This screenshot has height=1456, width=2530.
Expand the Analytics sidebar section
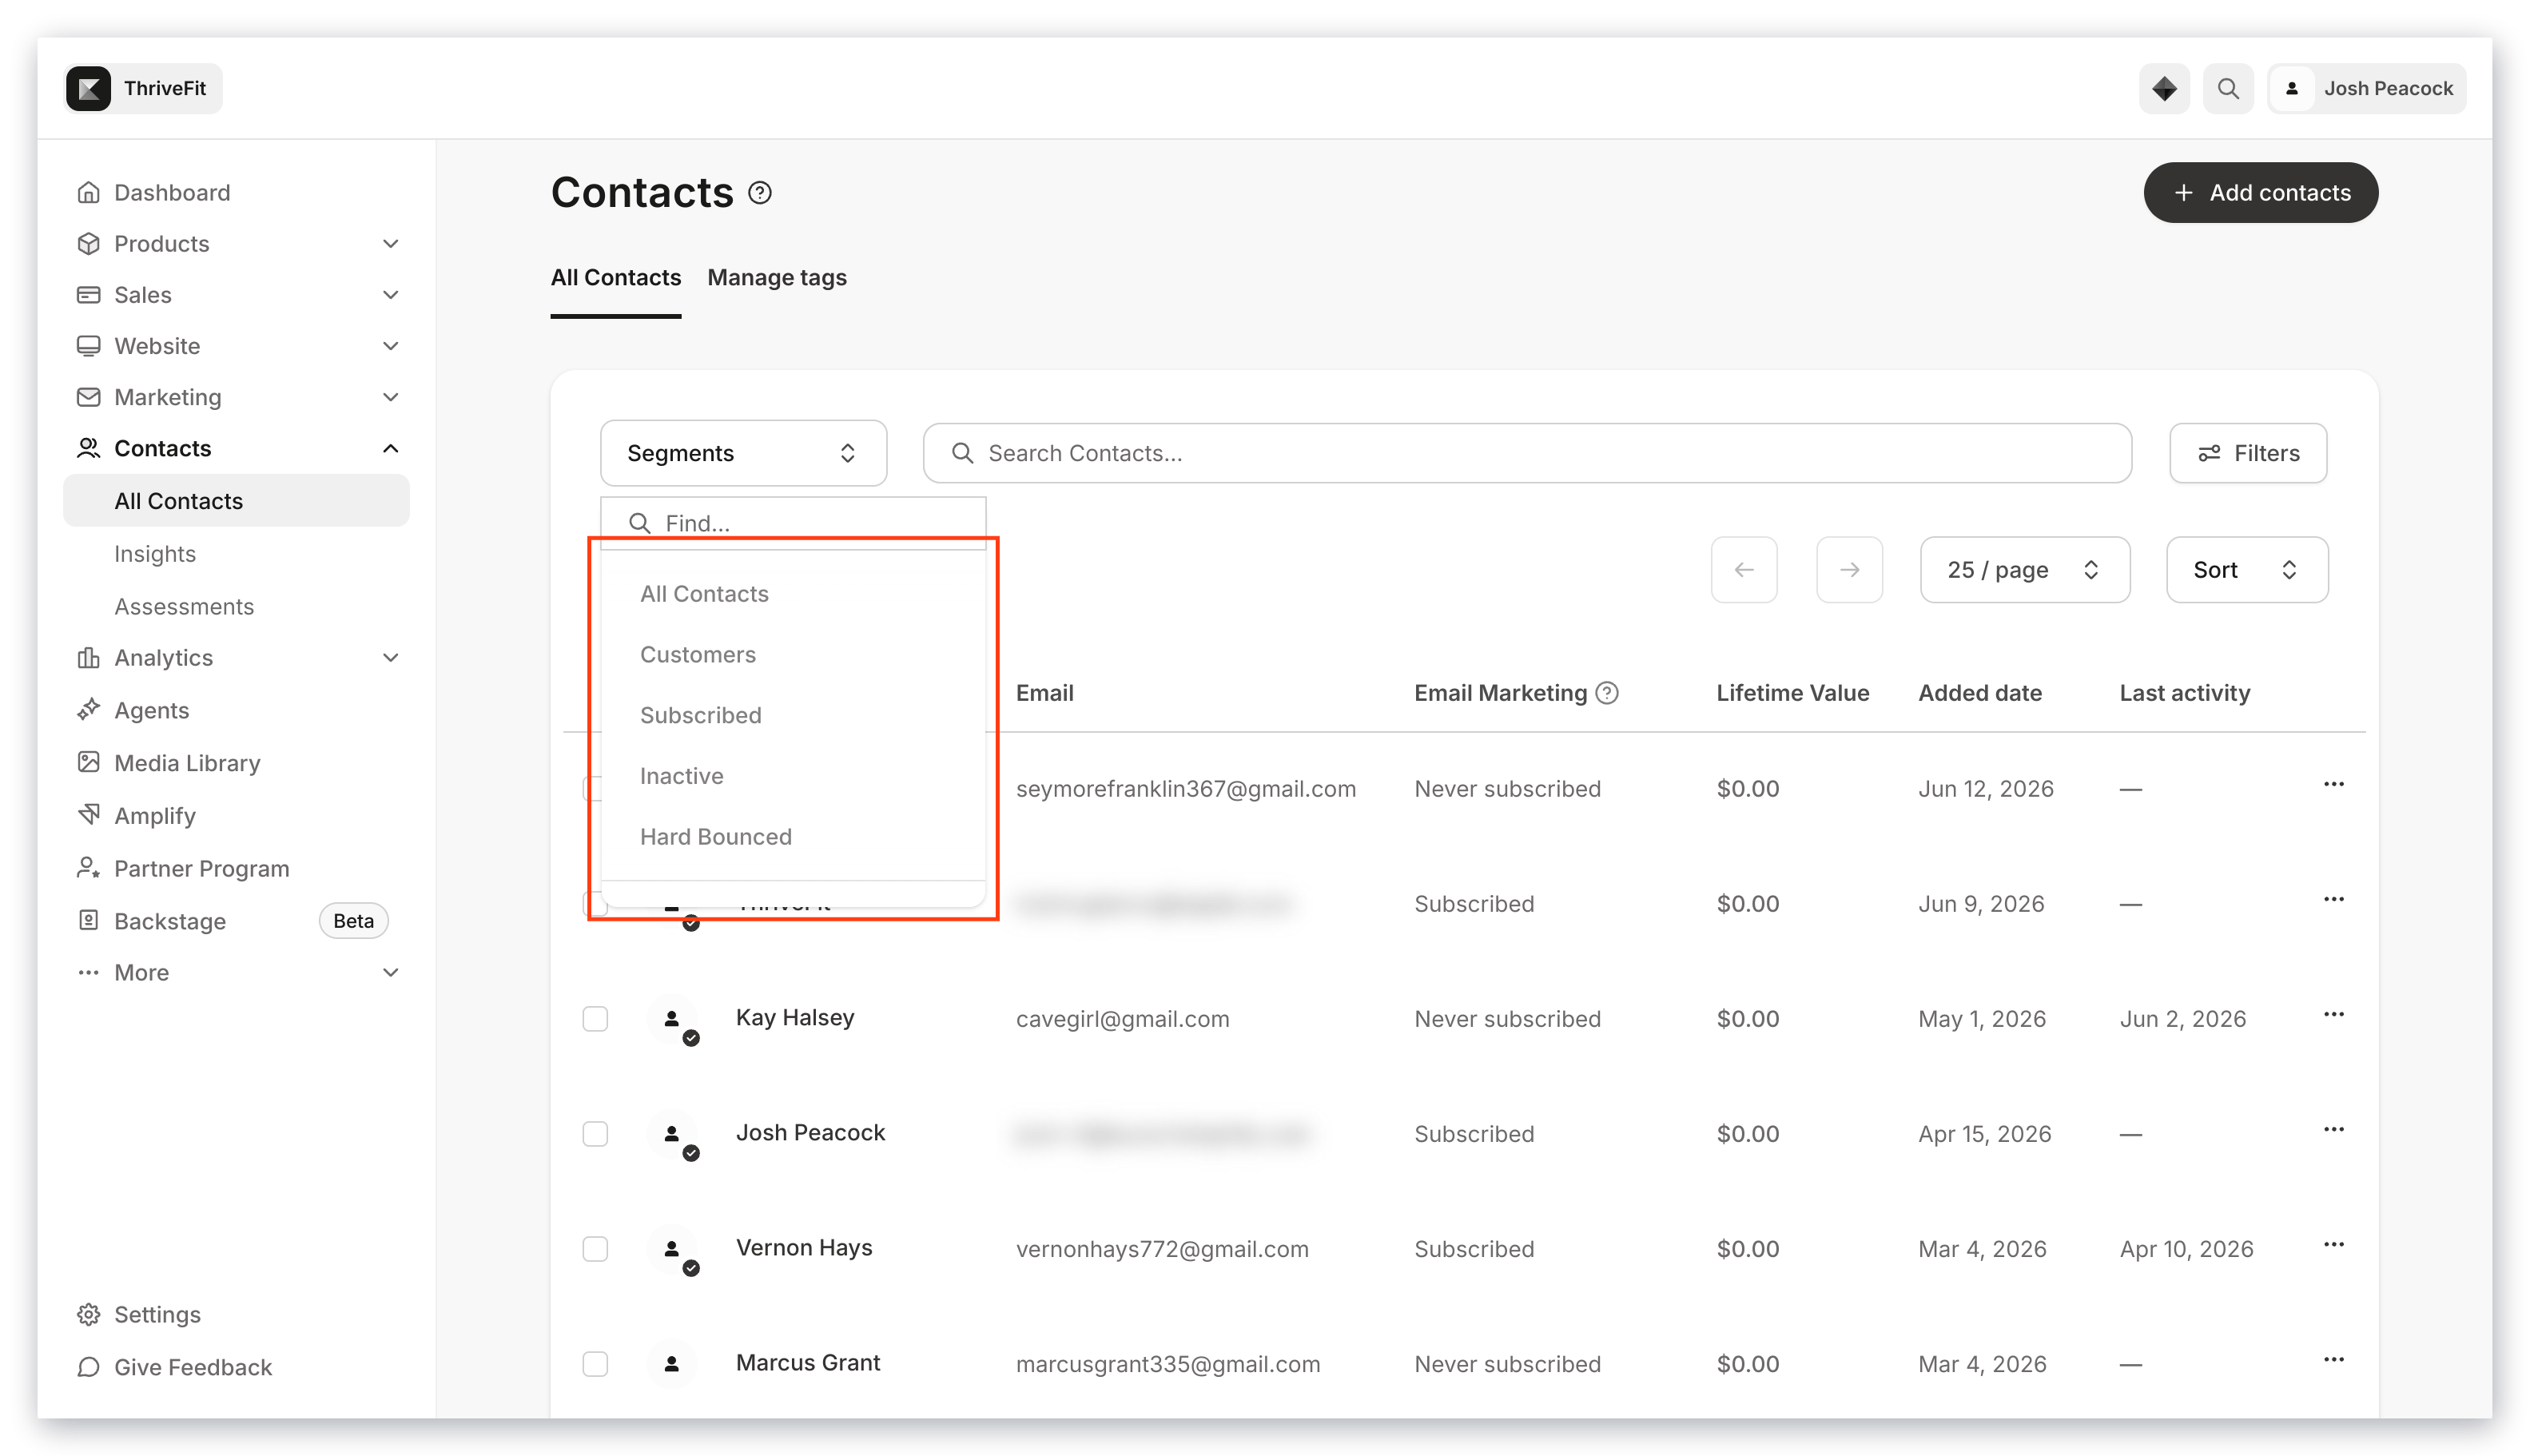(391, 657)
